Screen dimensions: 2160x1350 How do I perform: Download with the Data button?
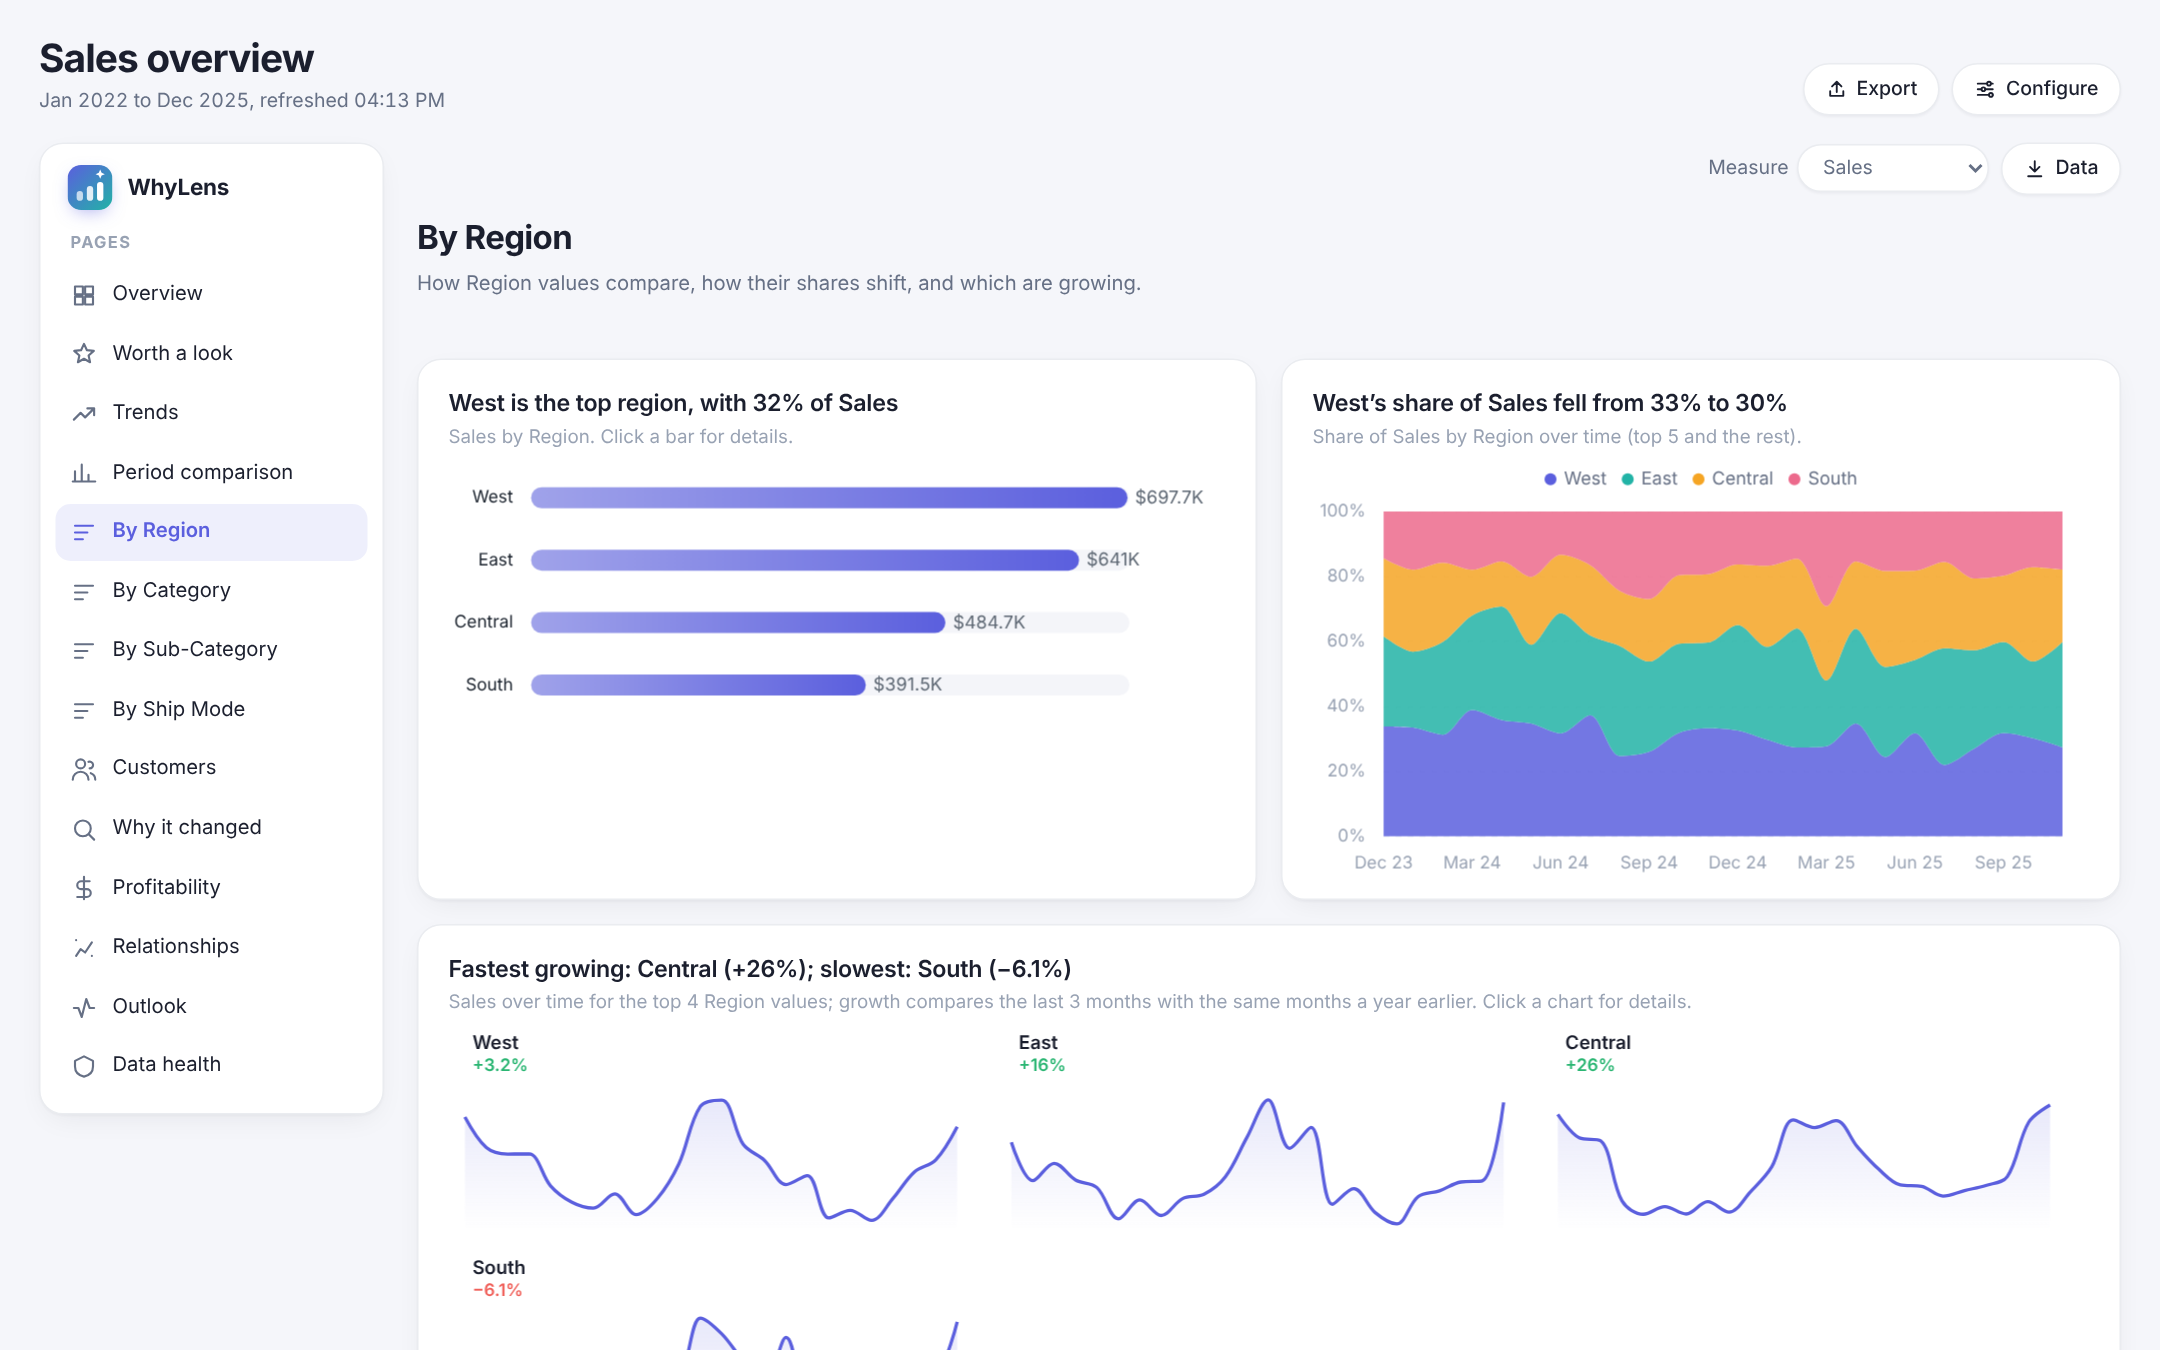coord(2061,168)
